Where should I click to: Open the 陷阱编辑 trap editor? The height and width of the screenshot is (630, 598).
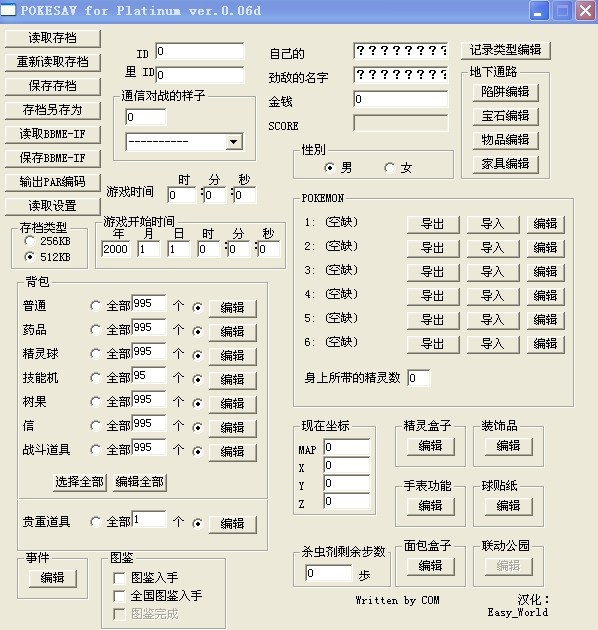[x=506, y=92]
